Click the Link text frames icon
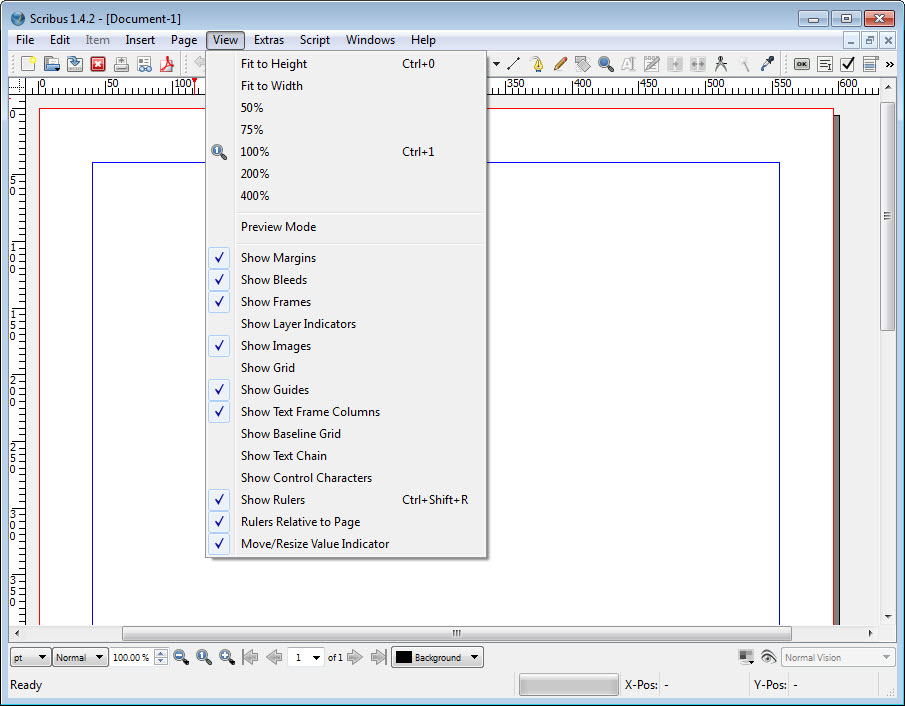Viewport: 905px width, 706px height. pyautogui.click(x=675, y=63)
